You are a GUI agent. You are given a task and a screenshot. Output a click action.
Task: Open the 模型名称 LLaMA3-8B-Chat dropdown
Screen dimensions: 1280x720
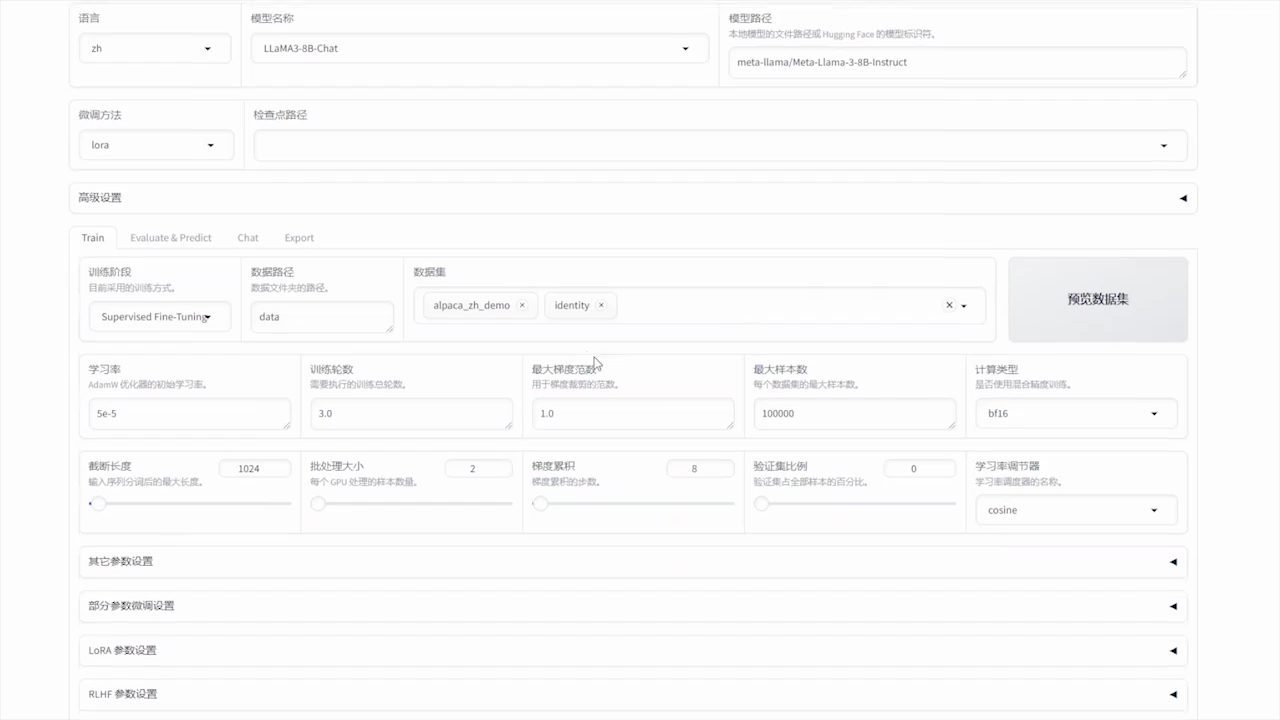click(480, 48)
